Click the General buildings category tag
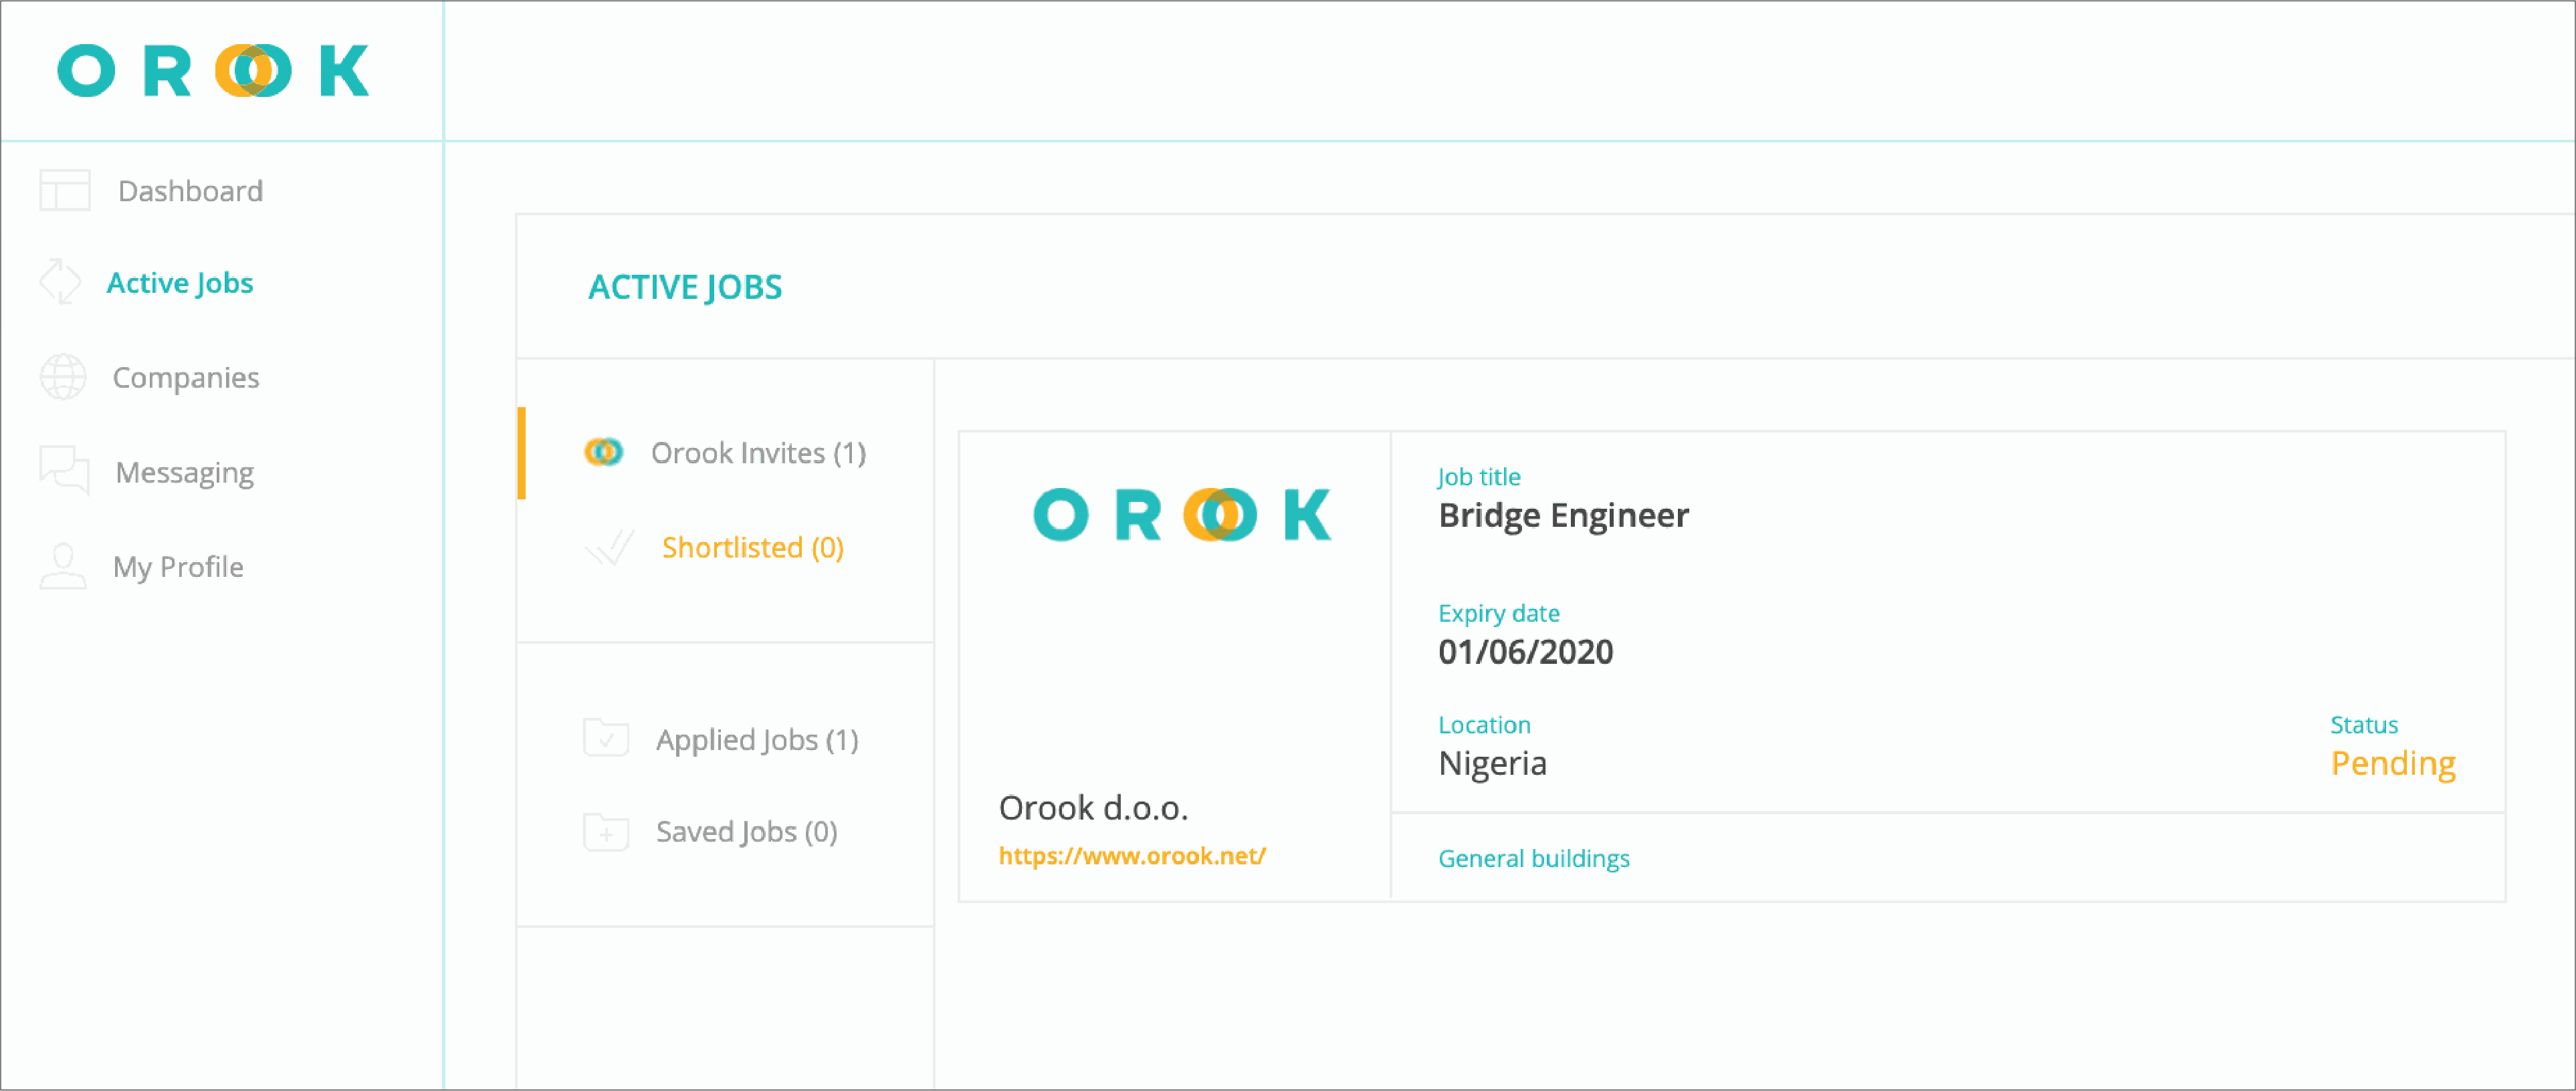 click(x=1533, y=859)
